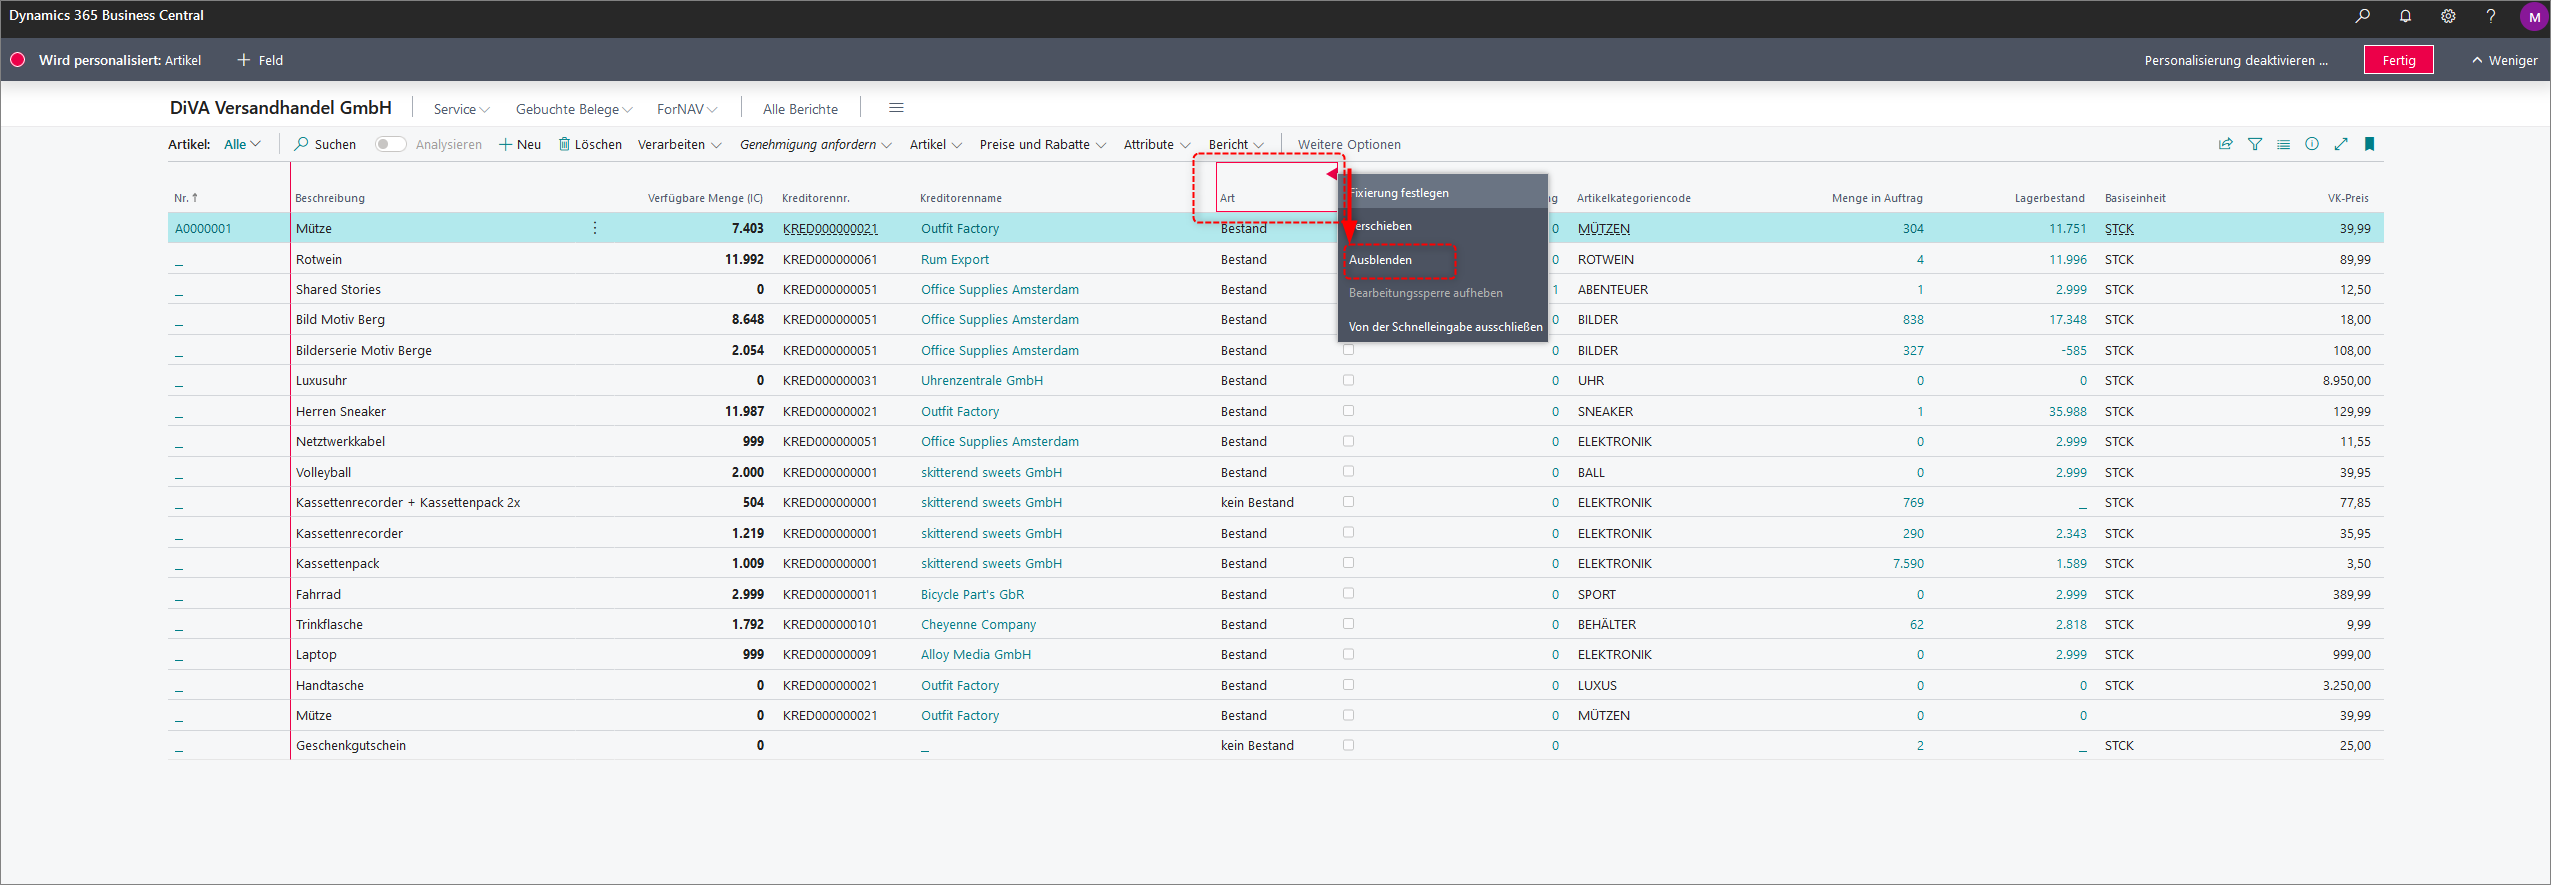Open the FactBox info icon
Screen dimensions: 2551x885
click(2312, 144)
